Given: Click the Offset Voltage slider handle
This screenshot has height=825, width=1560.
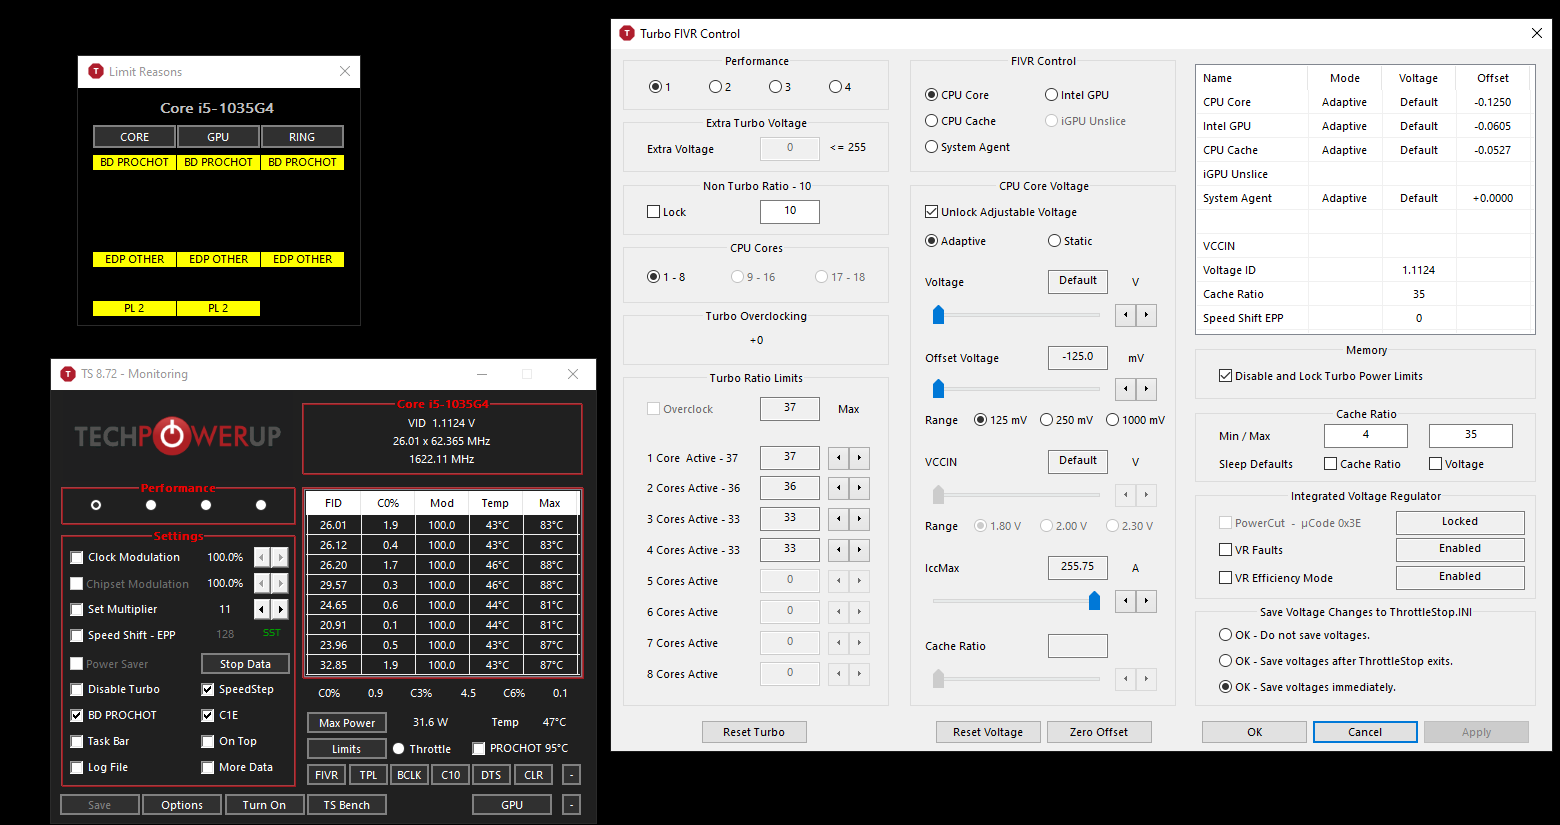Looking at the screenshot, I should pos(938,388).
